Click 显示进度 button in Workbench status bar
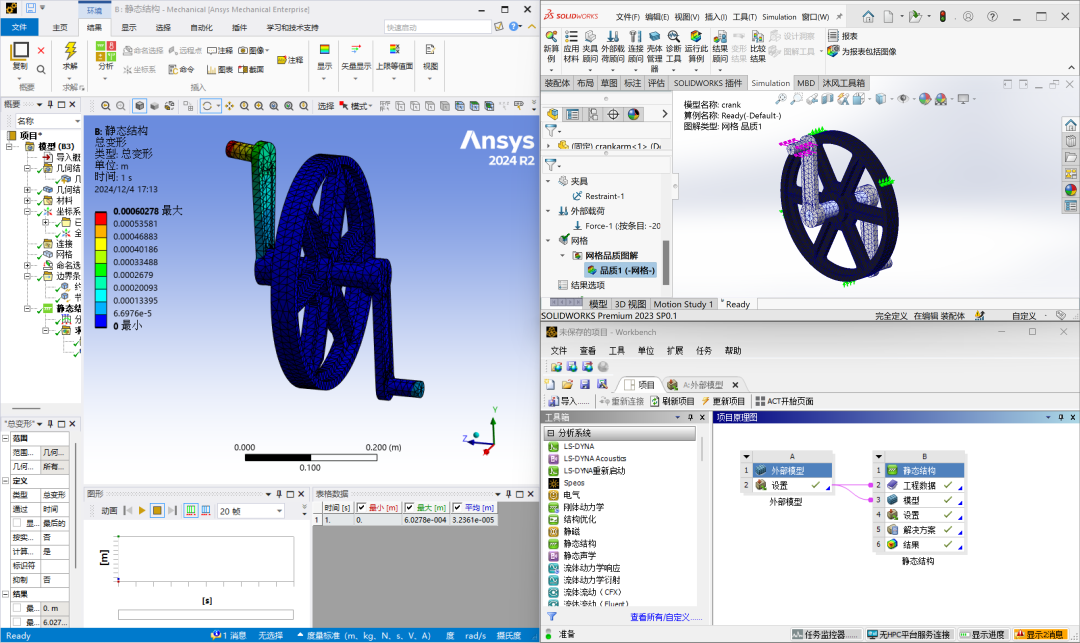This screenshot has height=643, width=1080. click(983, 634)
